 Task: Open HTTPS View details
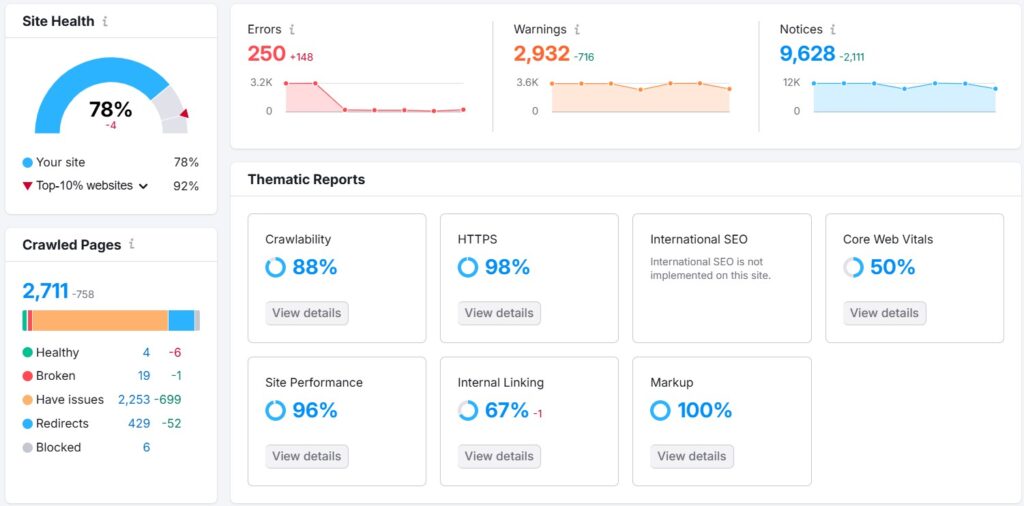tap(499, 313)
